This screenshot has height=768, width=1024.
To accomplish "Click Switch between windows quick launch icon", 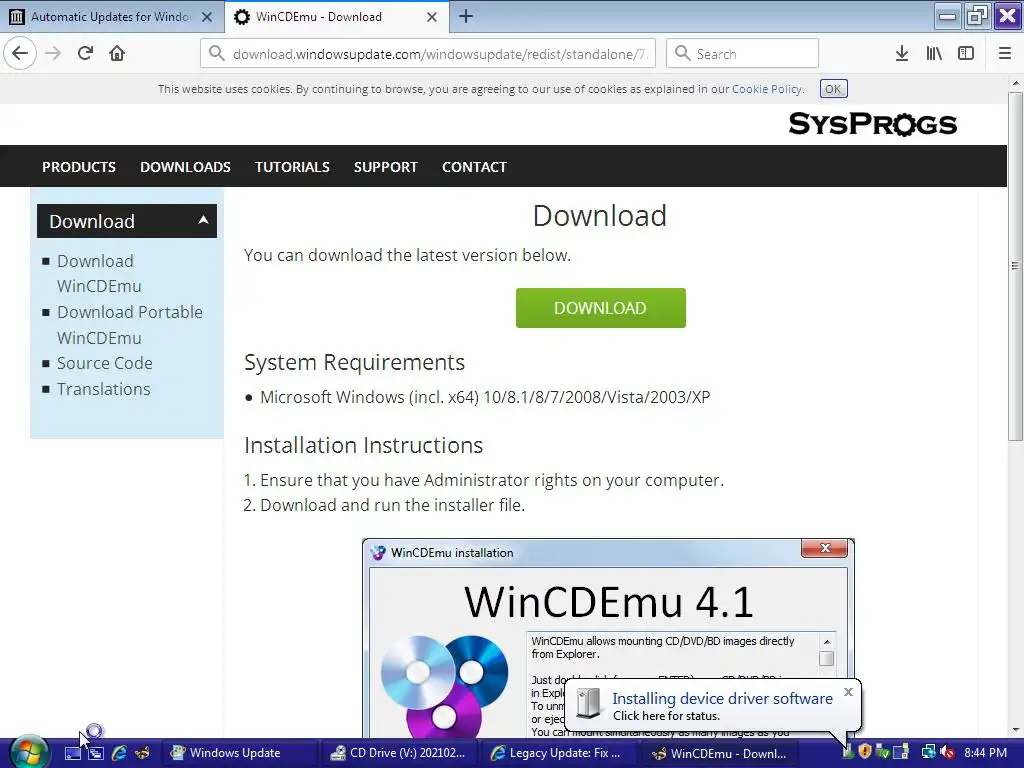I will [x=96, y=753].
